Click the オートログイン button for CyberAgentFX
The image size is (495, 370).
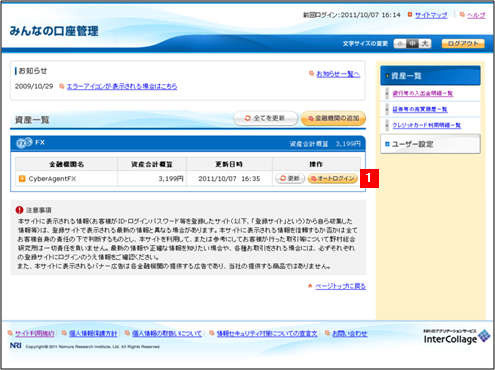point(333,179)
